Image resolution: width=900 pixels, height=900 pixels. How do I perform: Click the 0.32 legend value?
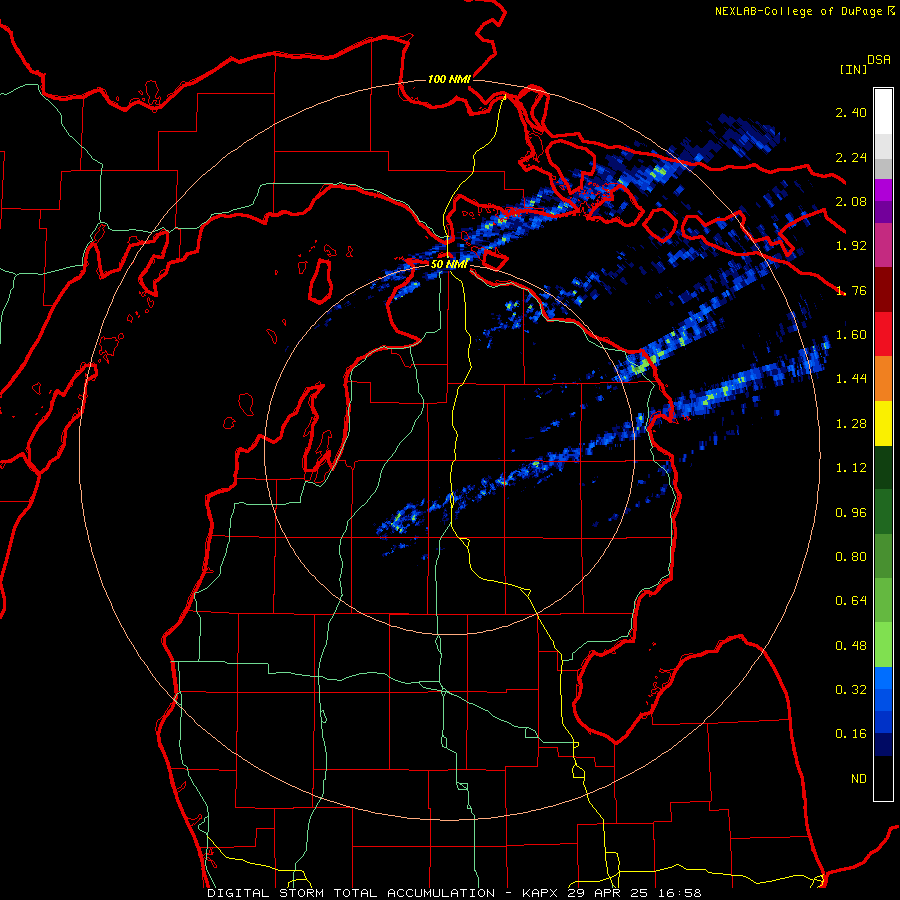click(x=851, y=690)
